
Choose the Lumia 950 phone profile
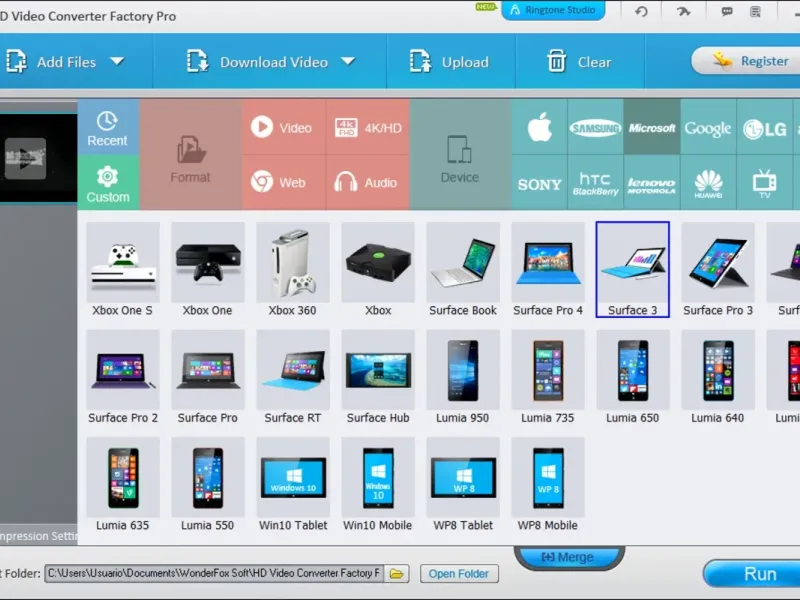(x=463, y=377)
